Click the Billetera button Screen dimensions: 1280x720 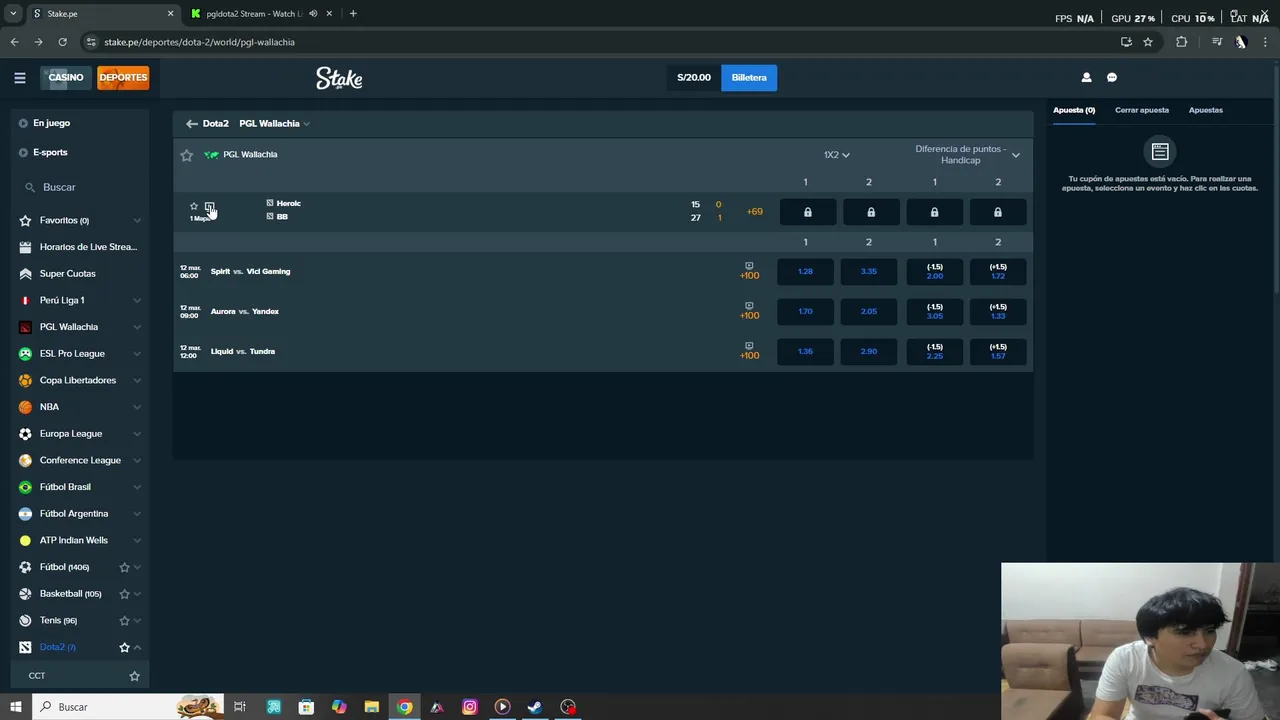[749, 77]
